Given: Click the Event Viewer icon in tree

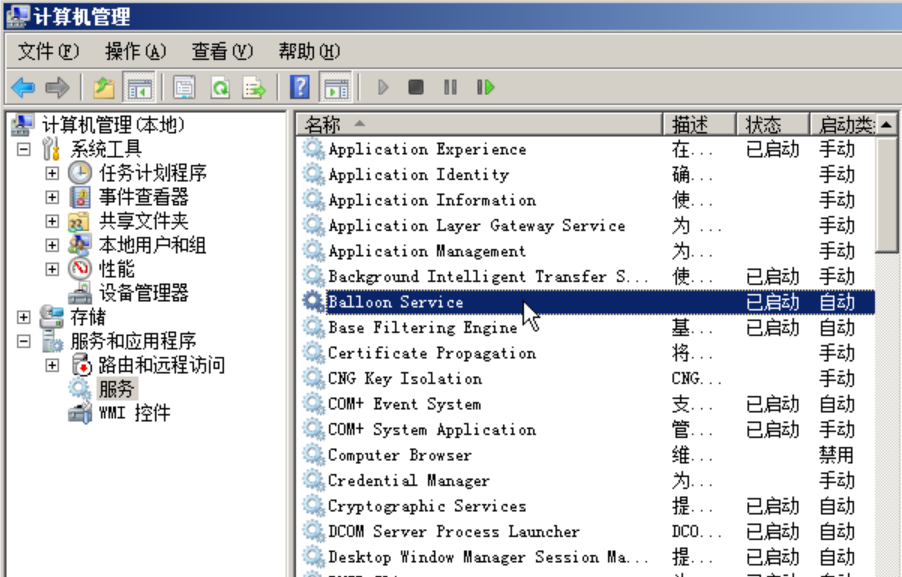Looking at the screenshot, I should pyautogui.click(x=80, y=197).
